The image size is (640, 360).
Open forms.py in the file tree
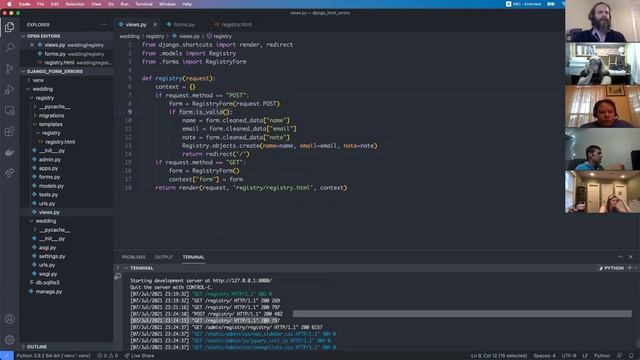point(49,177)
